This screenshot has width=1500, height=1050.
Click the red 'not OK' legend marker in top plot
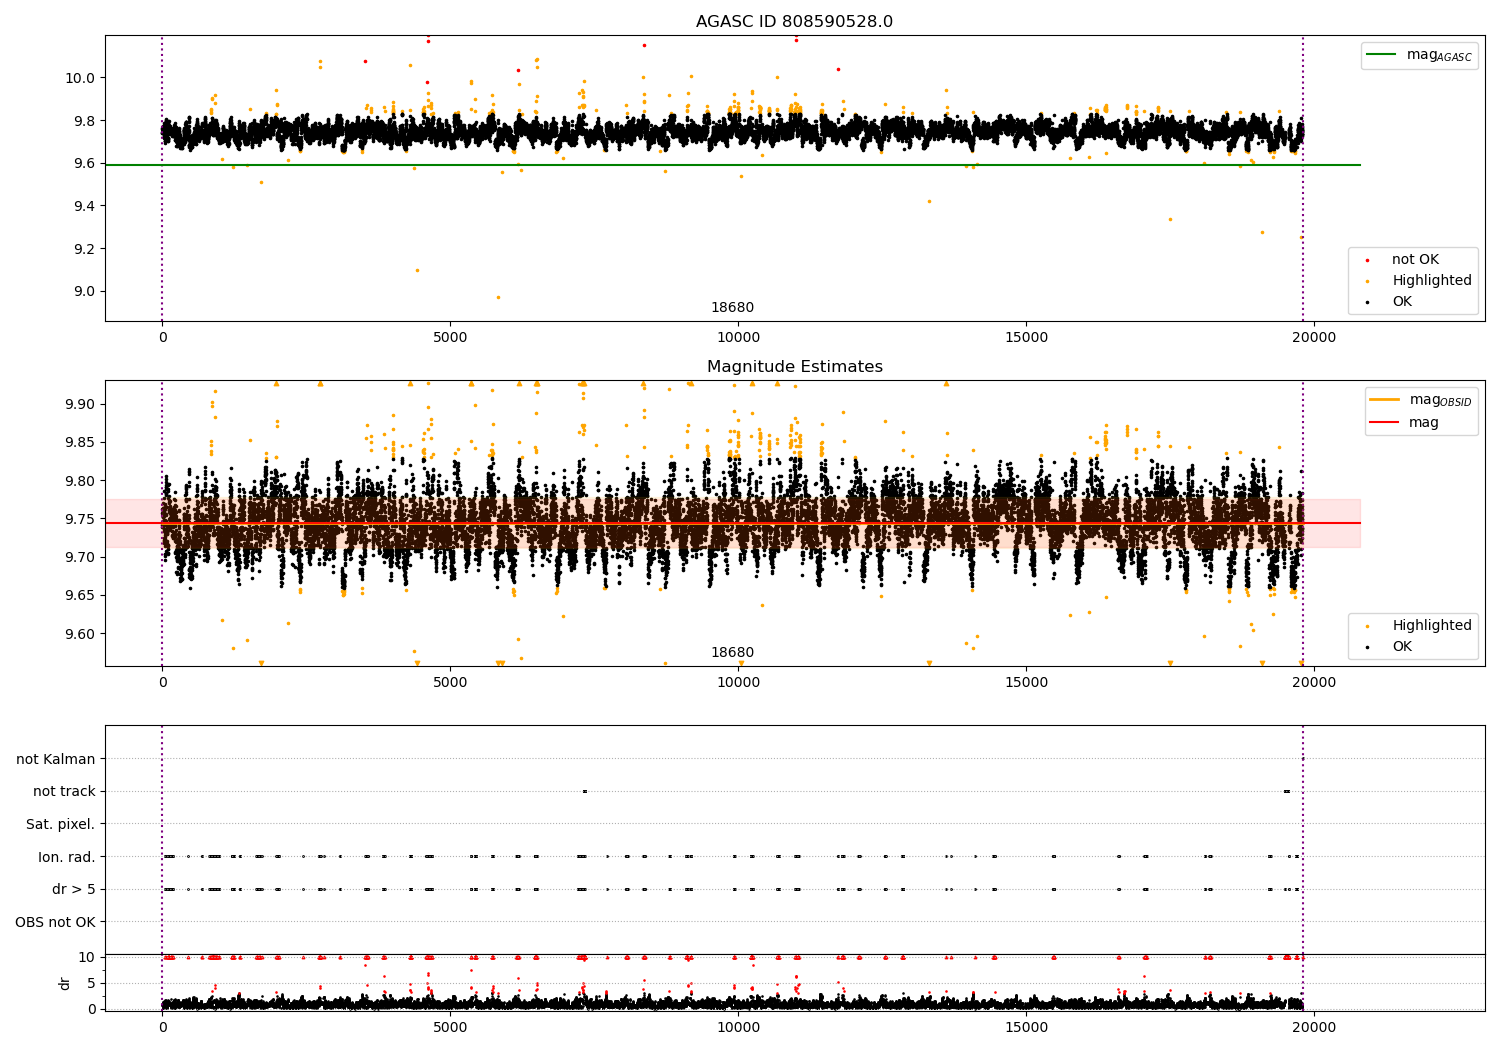pos(1369,260)
